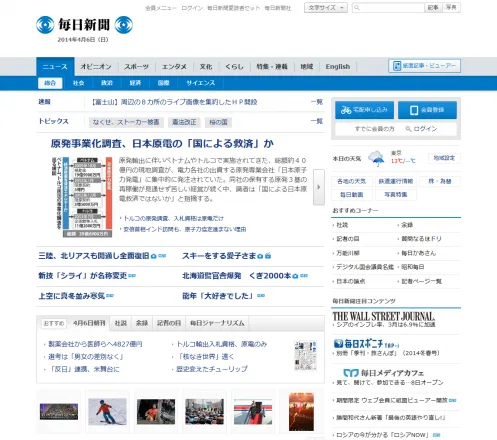Click the 各地の天気 button
The image size is (497, 440).
[x=351, y=181]
